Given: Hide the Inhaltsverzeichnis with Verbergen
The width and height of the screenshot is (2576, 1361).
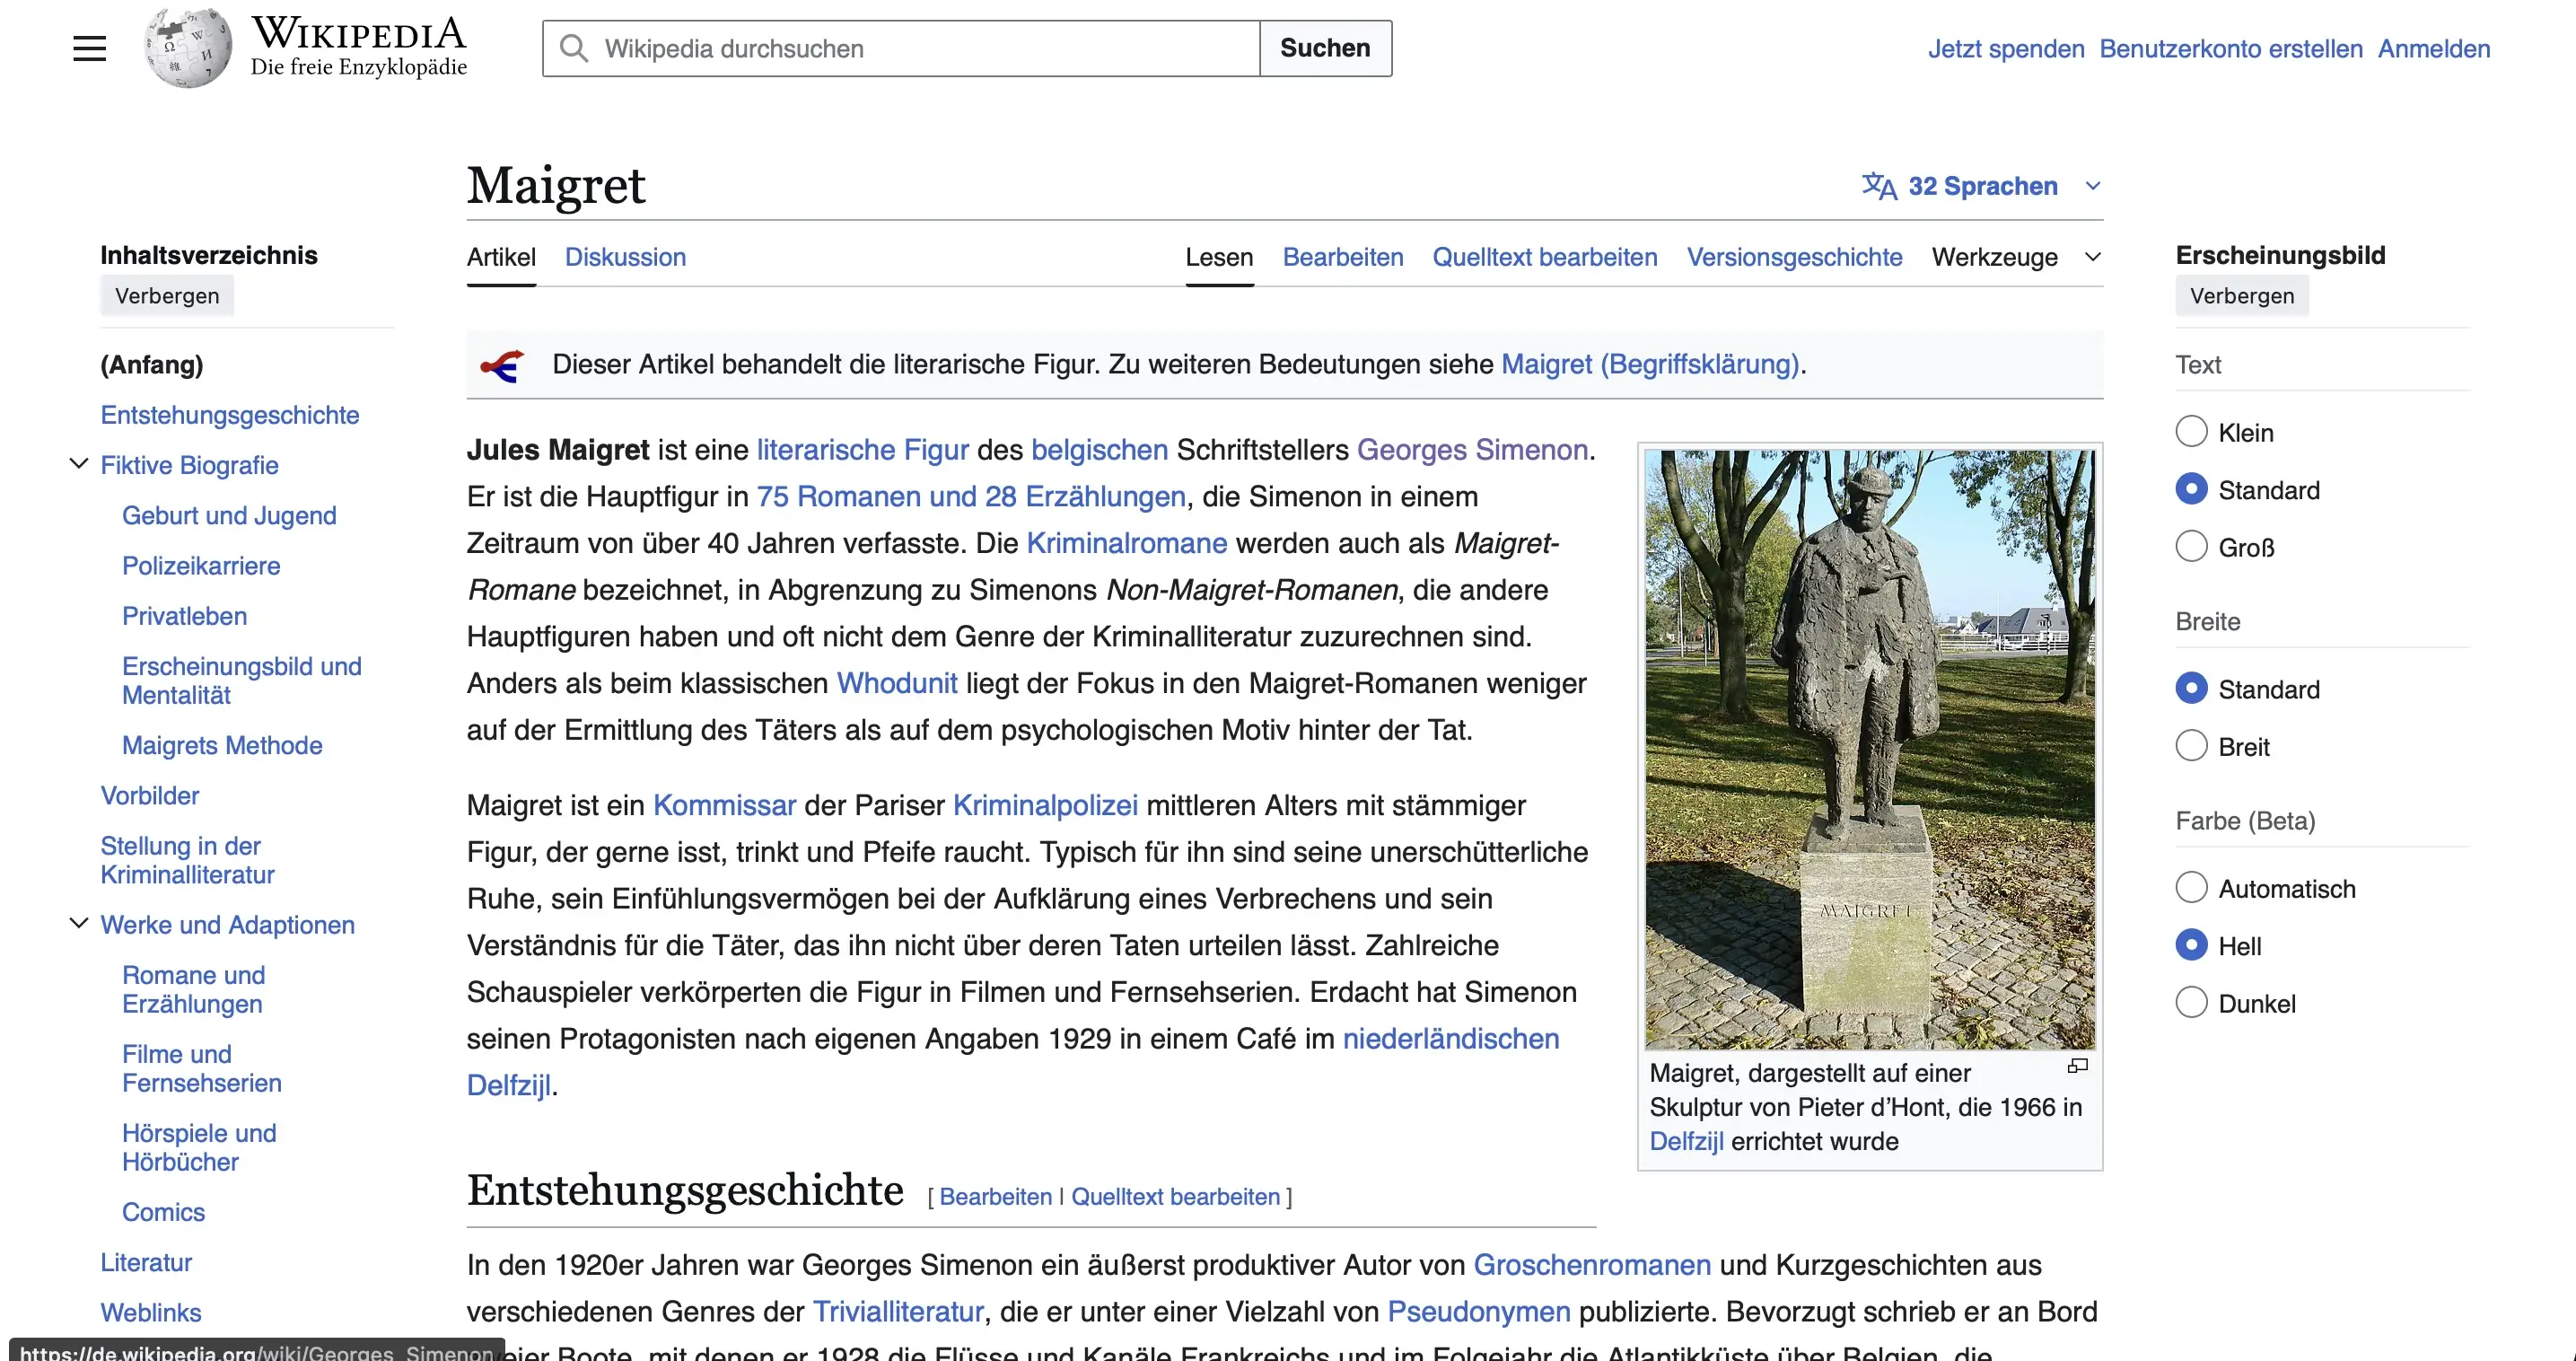Looking at the screenshot, I should click(x=166, y=295).
